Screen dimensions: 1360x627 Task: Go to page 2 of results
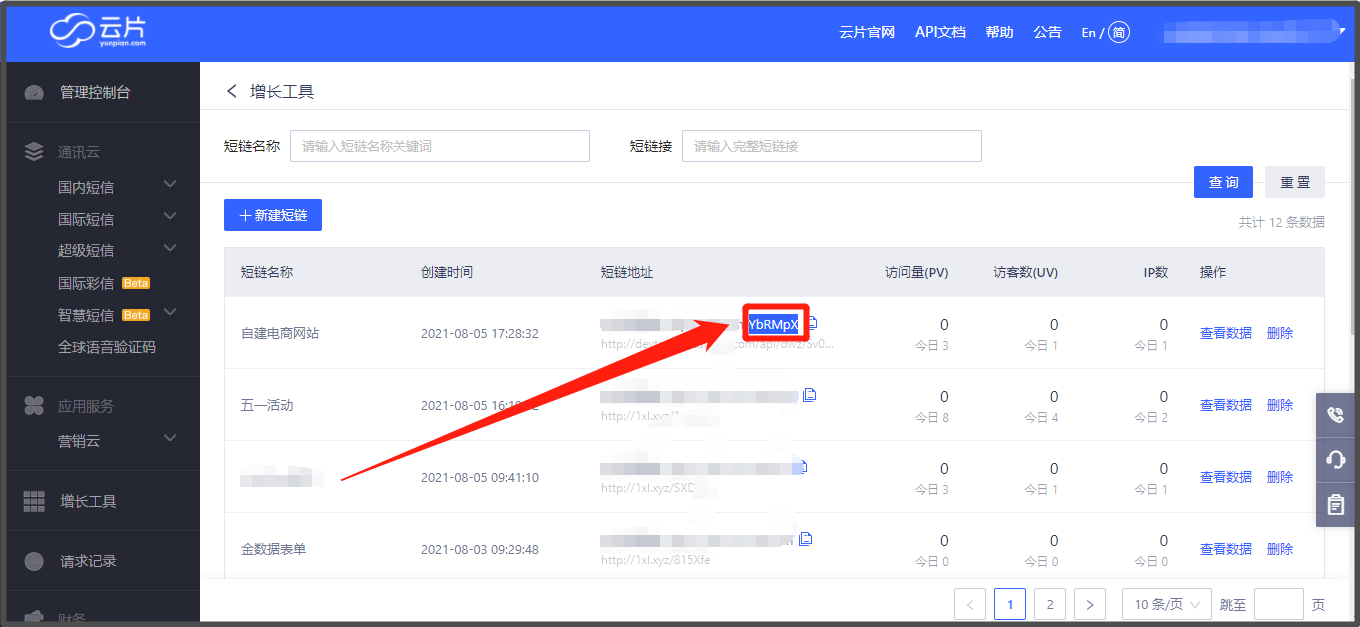(1049, 604)
